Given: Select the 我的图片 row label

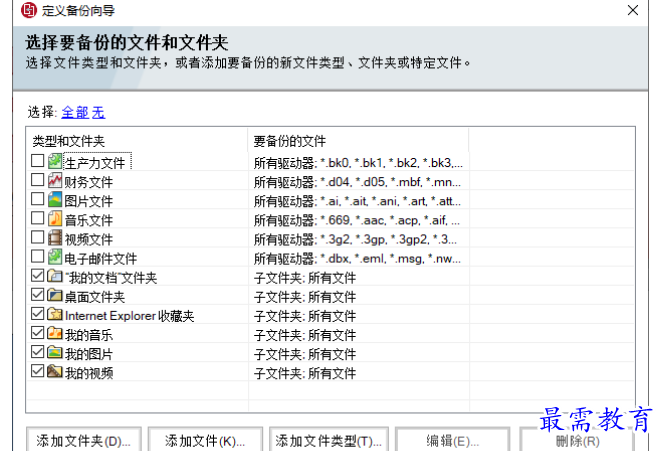Looking at the screenshot, I should click(89, 354).
